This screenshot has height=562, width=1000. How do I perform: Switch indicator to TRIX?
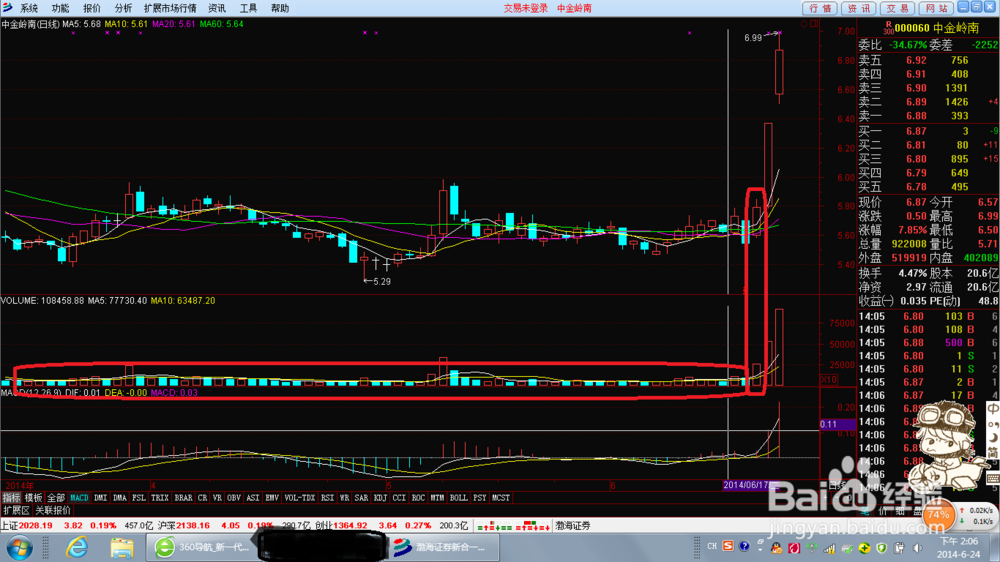tap(159, 498)
